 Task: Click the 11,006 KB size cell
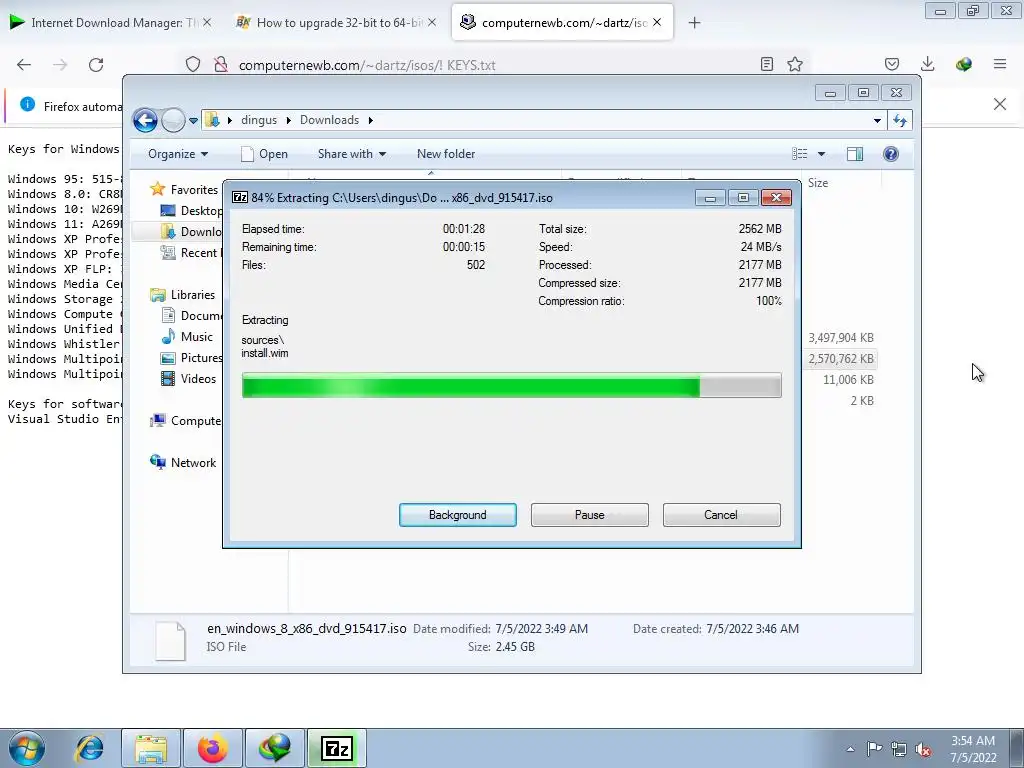[848, 379]
